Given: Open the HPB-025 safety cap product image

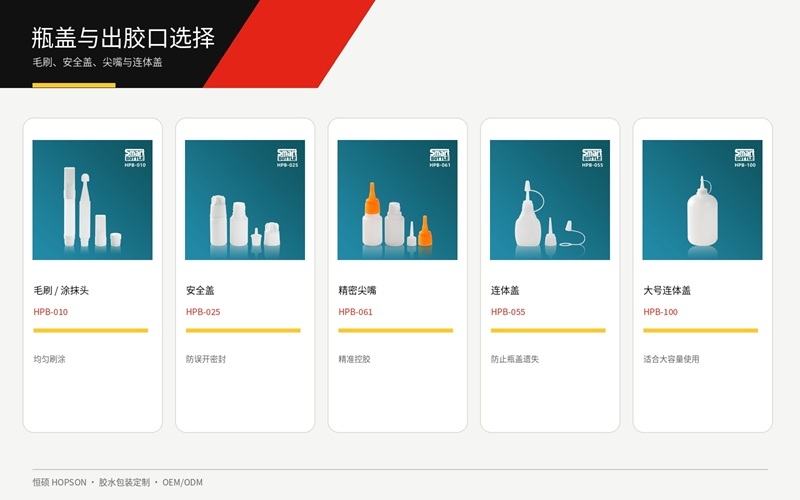Looking at the screenshot, I should click(245, 199).
